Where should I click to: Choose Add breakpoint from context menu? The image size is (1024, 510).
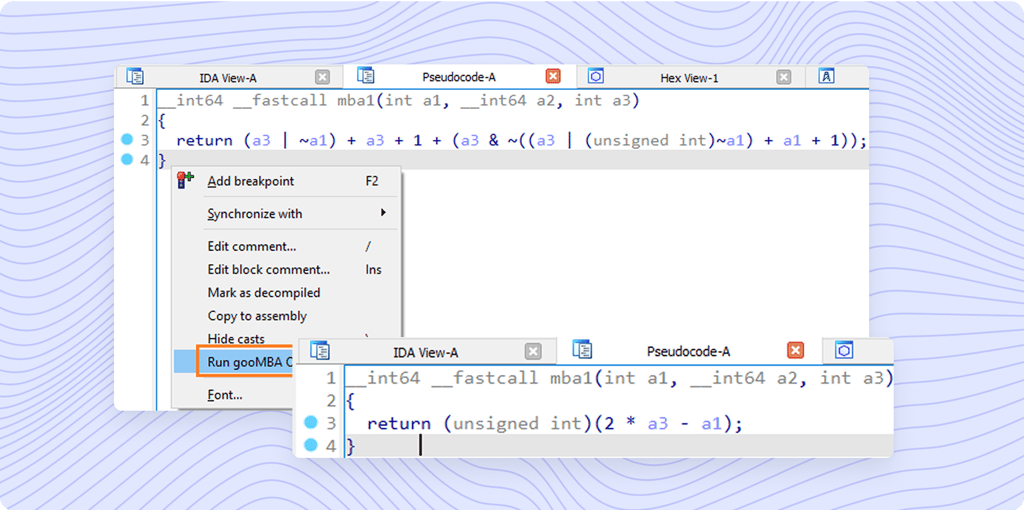click(x=287, y=182)
